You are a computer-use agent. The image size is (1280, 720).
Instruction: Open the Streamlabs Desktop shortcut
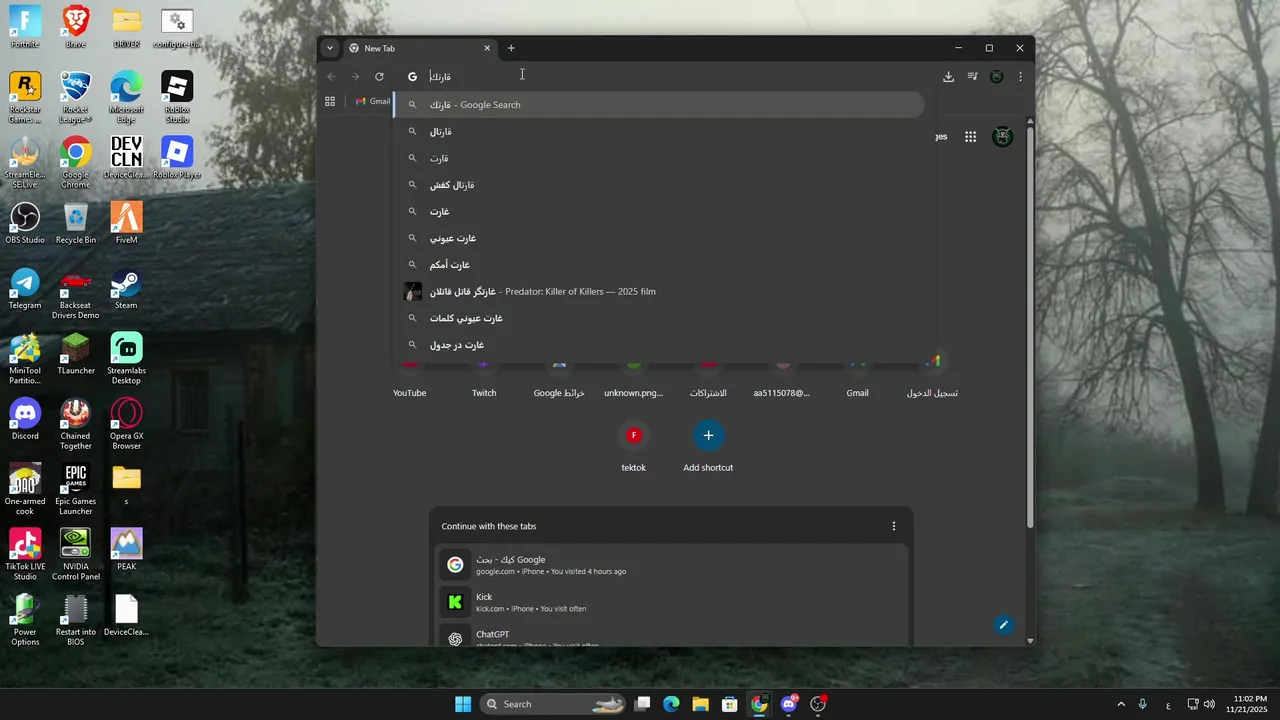click(126, 358)
